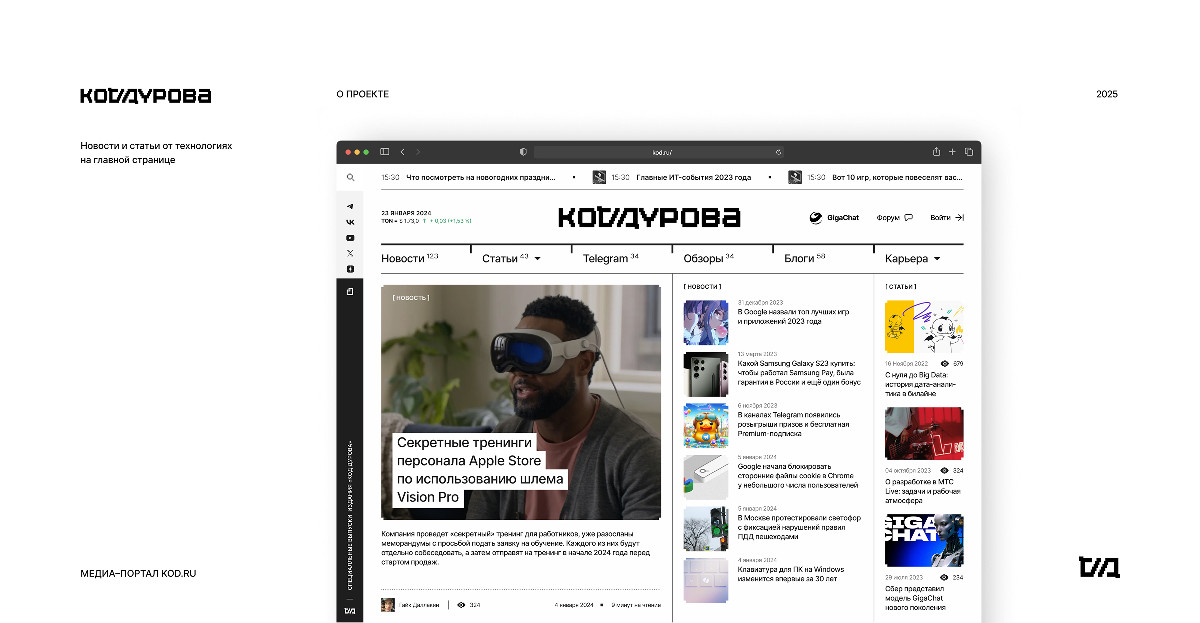The image size is (1200, 623).
Task: Open the Telegram icon in left sidebar
Action: click(350, 206)
